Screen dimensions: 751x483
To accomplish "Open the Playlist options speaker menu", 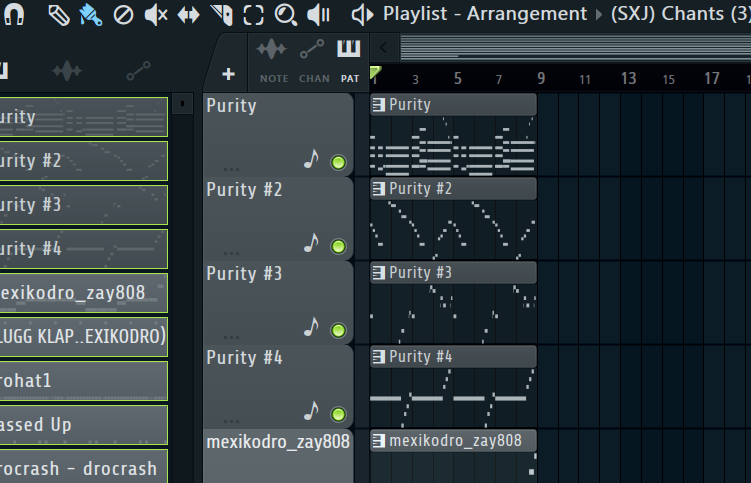I will pos(363,15).
